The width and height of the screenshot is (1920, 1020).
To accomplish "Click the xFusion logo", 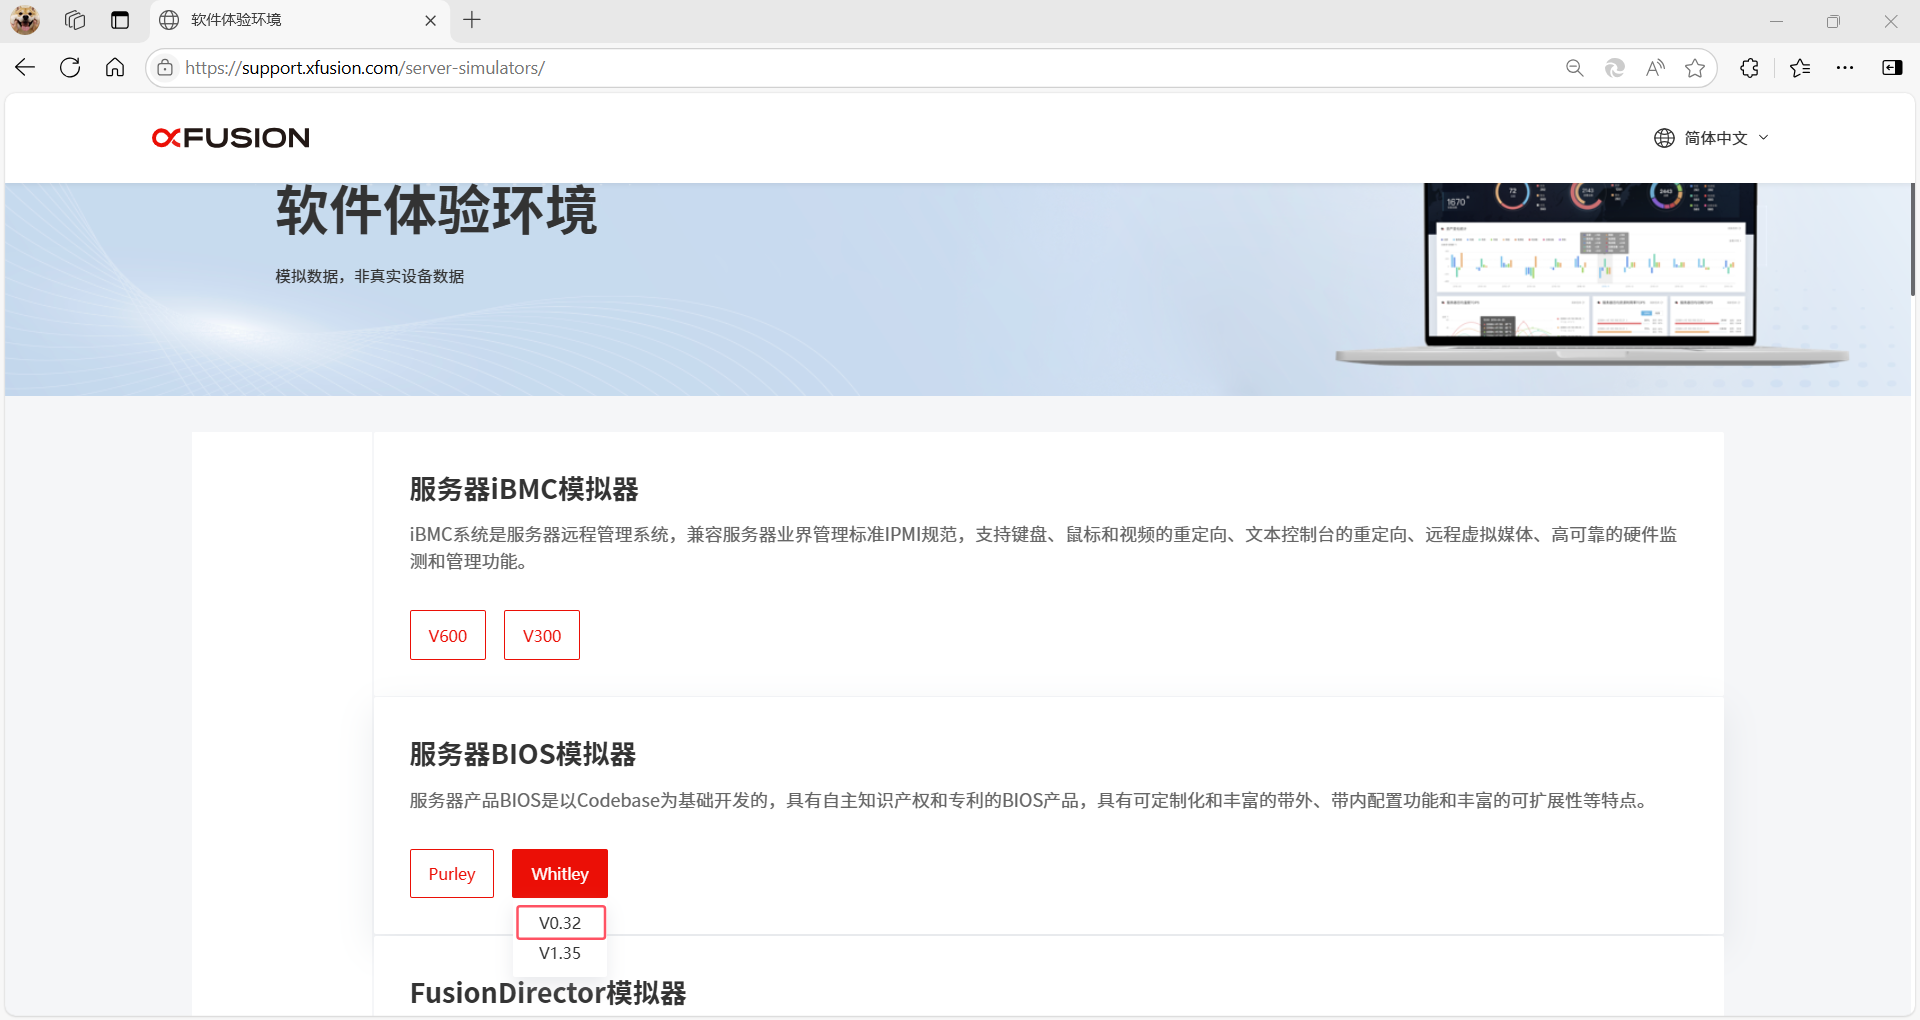I will coord(231,138).
